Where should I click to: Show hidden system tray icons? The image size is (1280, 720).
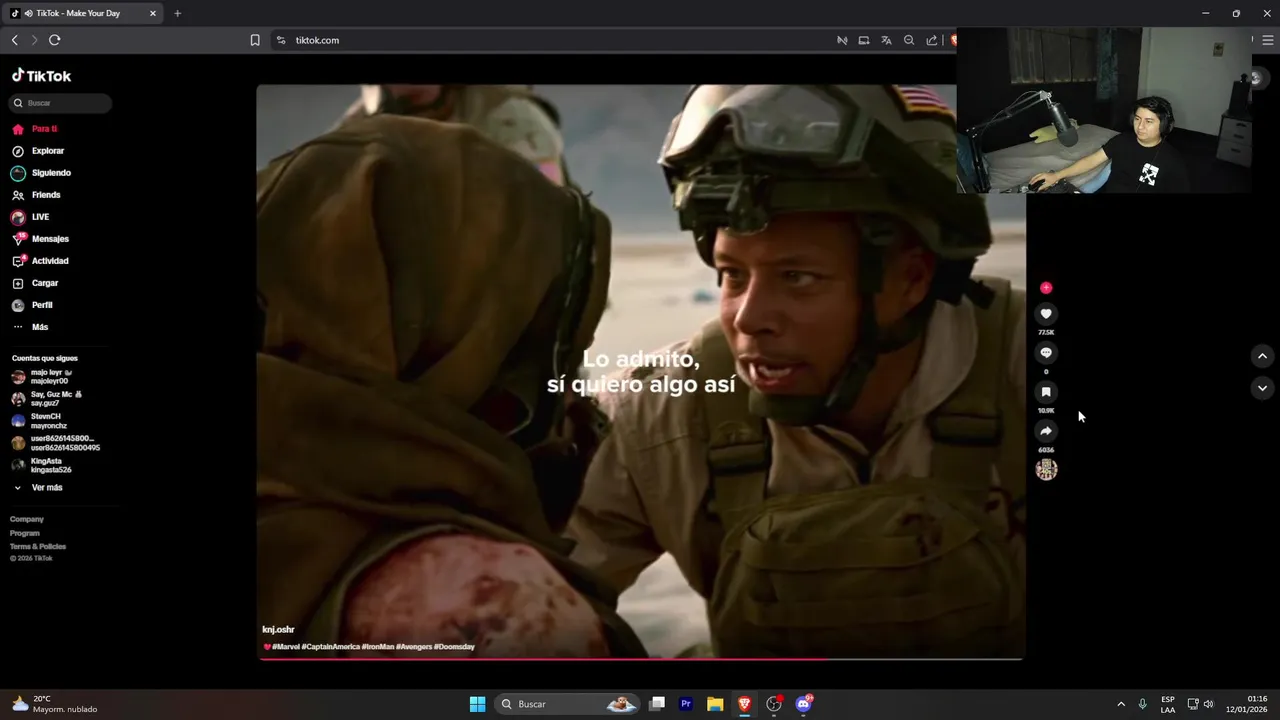[1121, 704]
